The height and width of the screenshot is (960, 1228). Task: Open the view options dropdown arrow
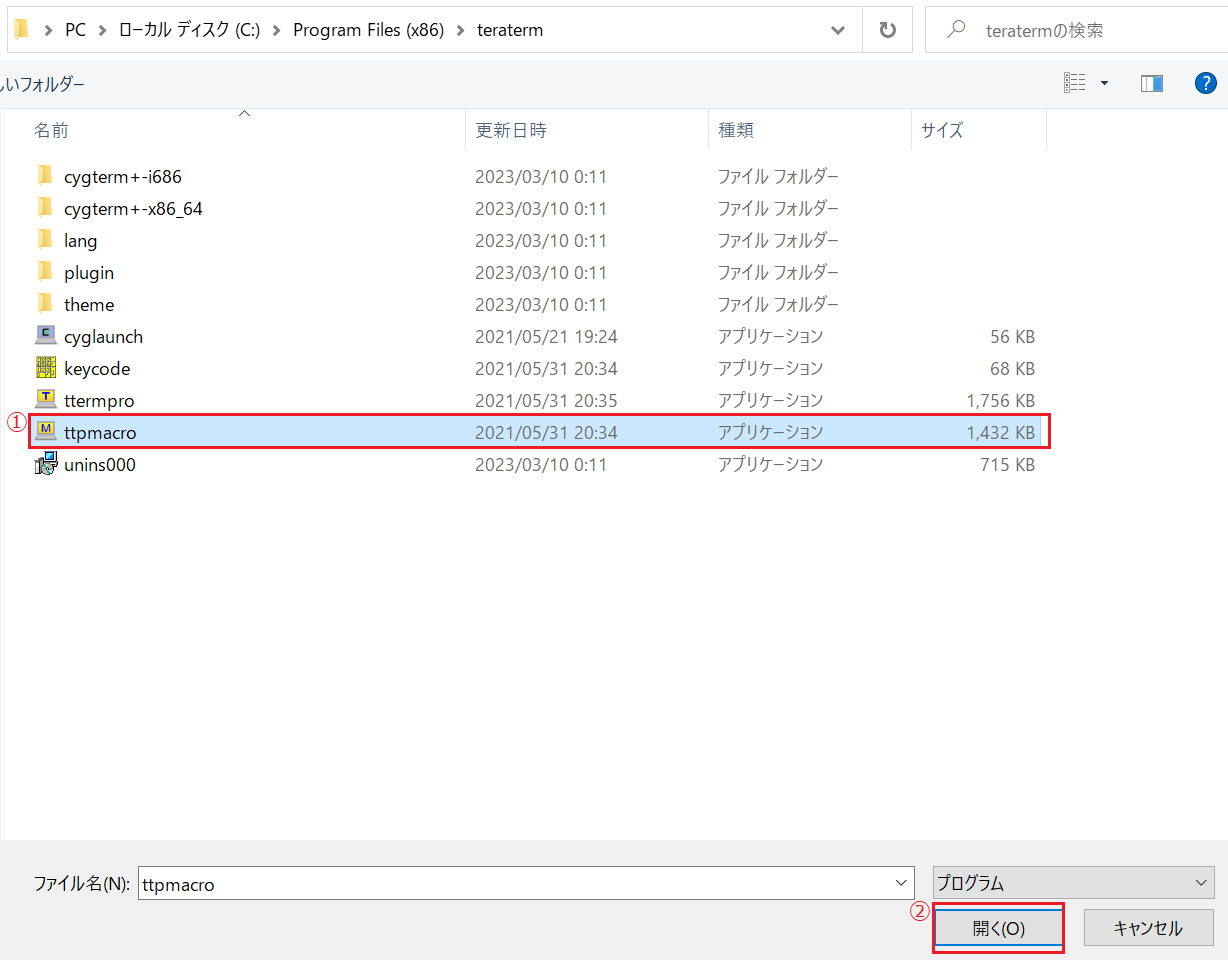tap(1104, 84)
